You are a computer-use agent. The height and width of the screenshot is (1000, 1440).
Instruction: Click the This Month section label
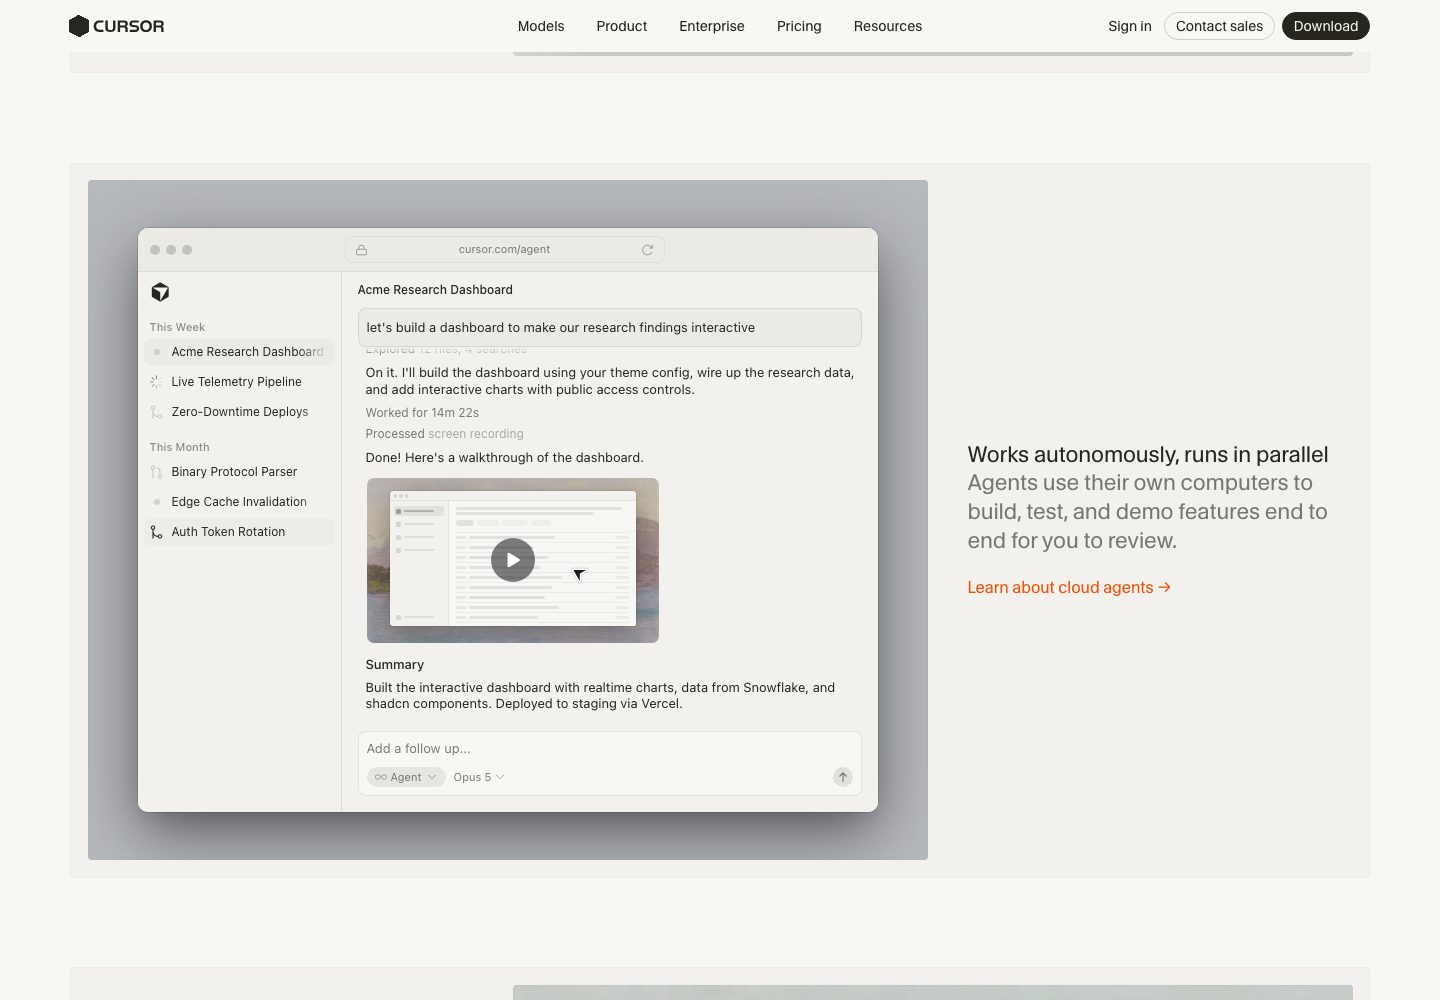(180, 447)
